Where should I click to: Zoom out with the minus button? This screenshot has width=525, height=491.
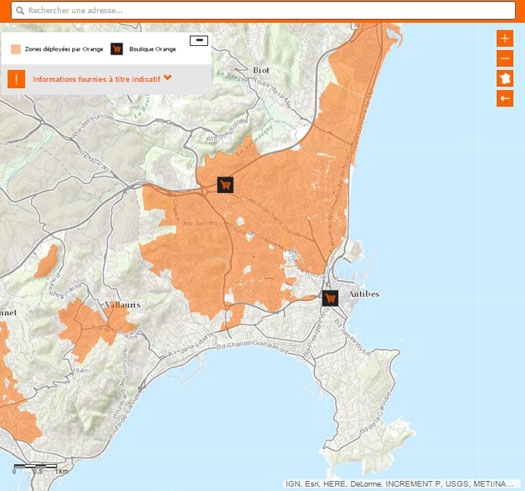pyautogui.click(x=505, y=59)
